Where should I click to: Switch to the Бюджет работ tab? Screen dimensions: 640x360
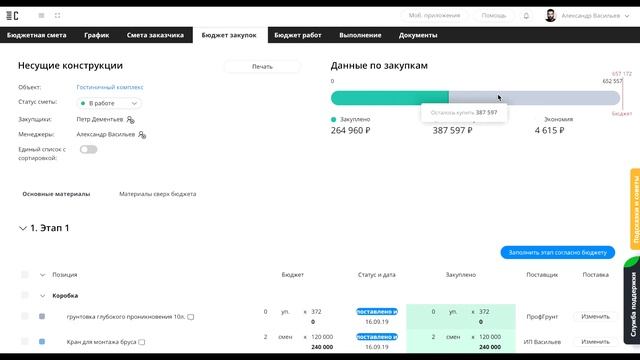coord(298,35)
